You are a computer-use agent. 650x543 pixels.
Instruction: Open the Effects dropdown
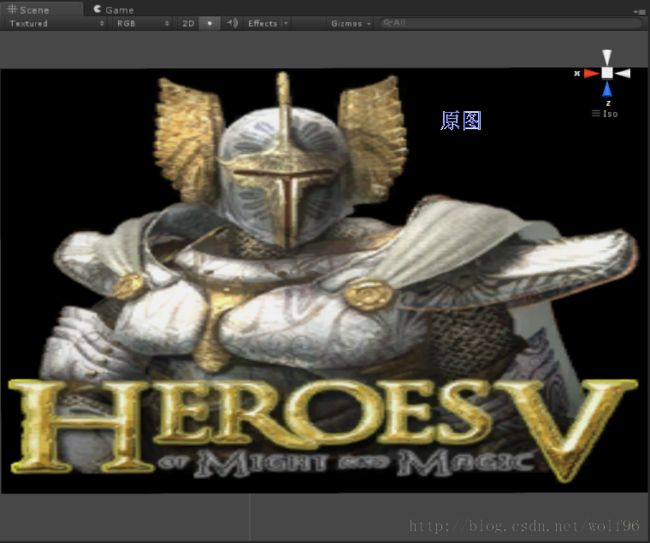tap(267, 23)
